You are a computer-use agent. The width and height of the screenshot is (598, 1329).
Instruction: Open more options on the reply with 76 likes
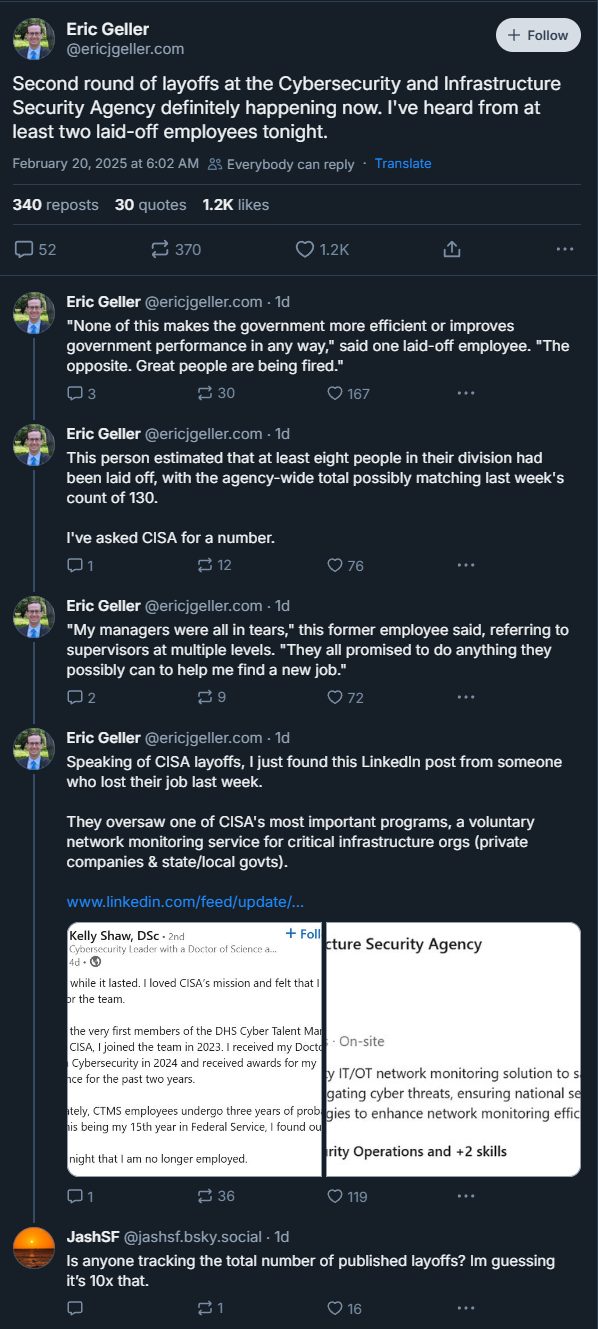click(465, 565)
